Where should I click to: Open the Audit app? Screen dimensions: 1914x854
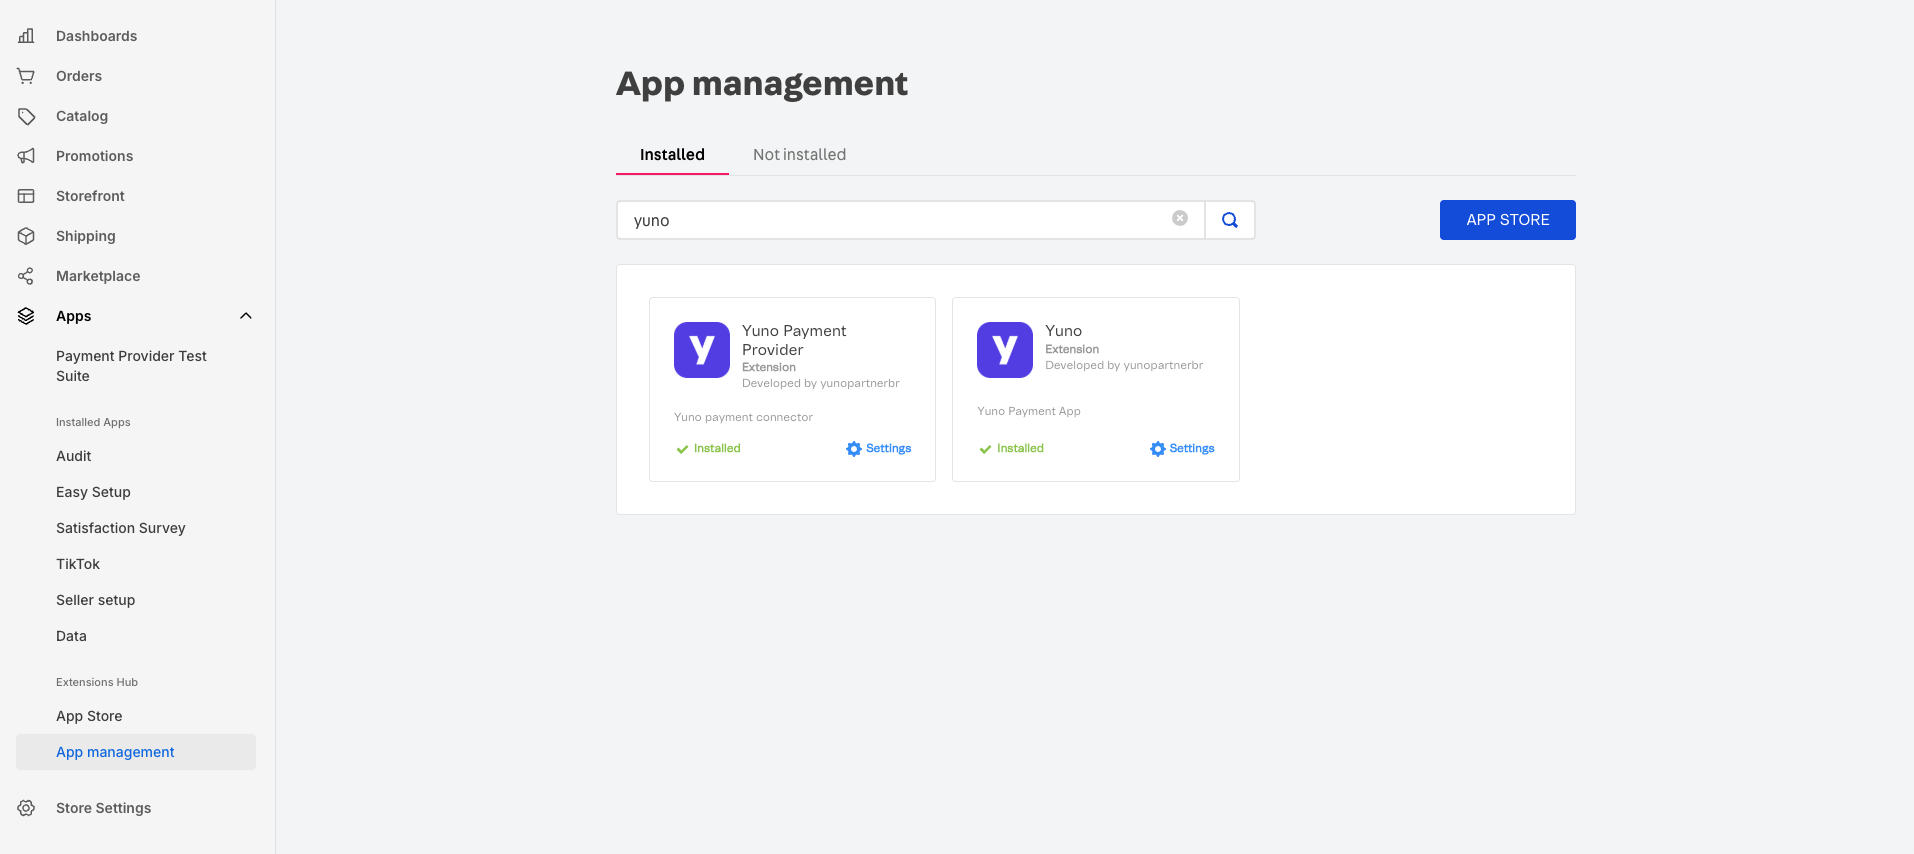74,456
